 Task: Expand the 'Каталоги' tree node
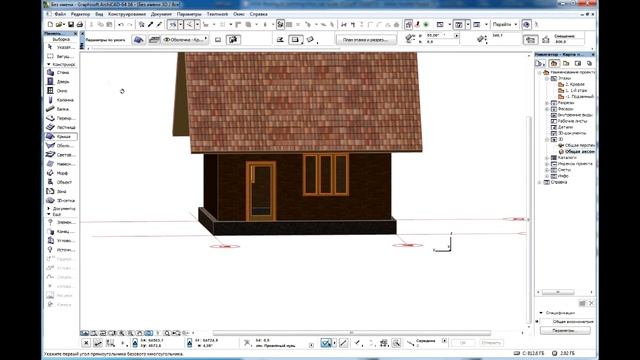(547, 158)
